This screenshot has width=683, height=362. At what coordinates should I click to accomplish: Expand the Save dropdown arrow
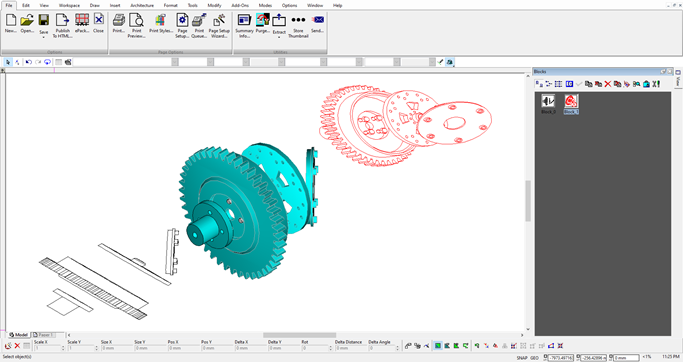[x=44, y=37]
